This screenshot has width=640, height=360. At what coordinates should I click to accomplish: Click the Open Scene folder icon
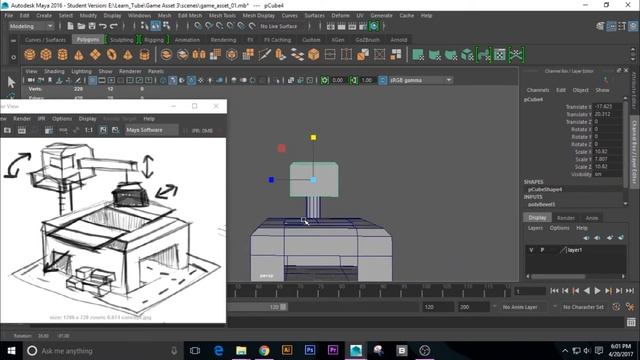[81, 26]
